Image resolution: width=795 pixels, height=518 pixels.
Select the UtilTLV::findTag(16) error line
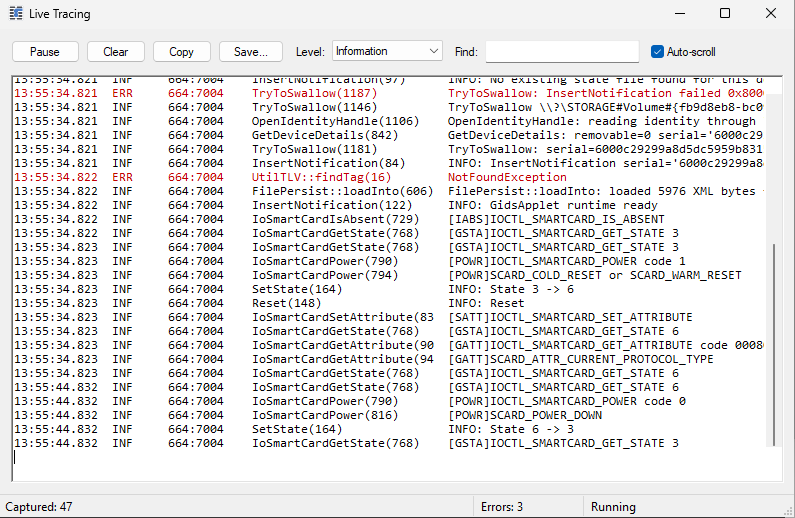pyautogui.click(x=388, y=177)
